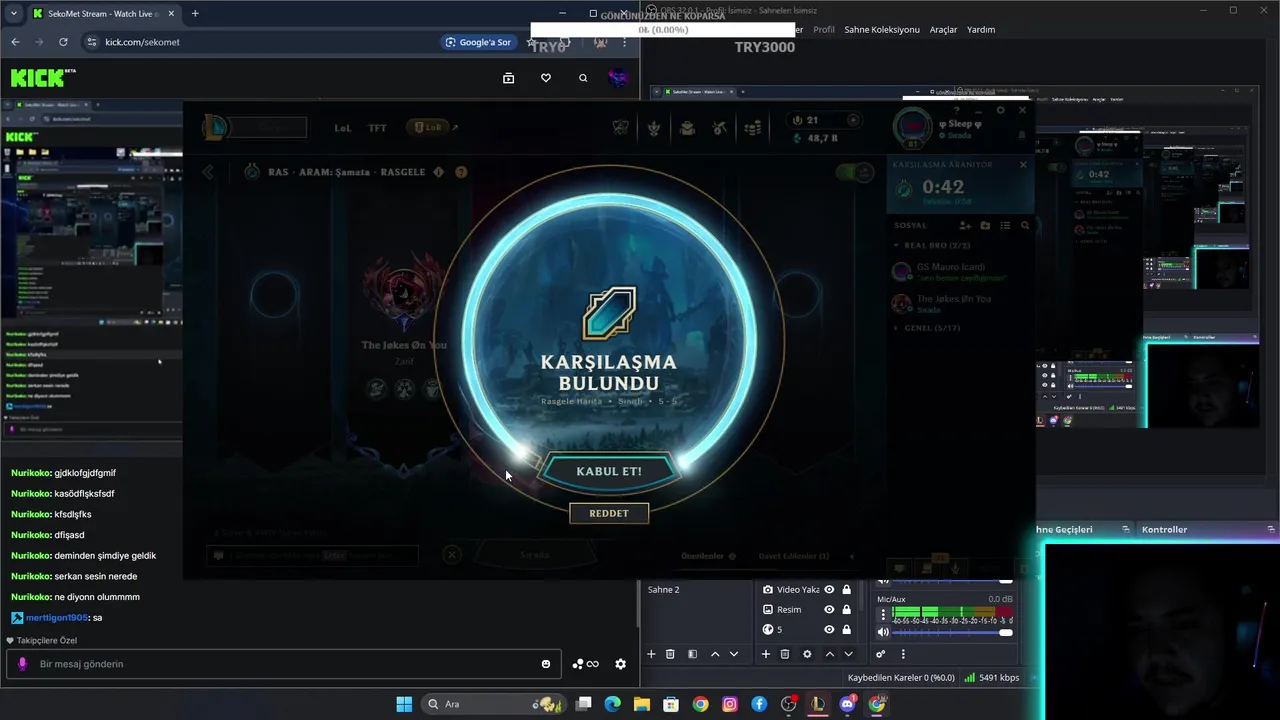Open friends list view options
This screenshot has height=720, width=1280.
point(1005,226)
